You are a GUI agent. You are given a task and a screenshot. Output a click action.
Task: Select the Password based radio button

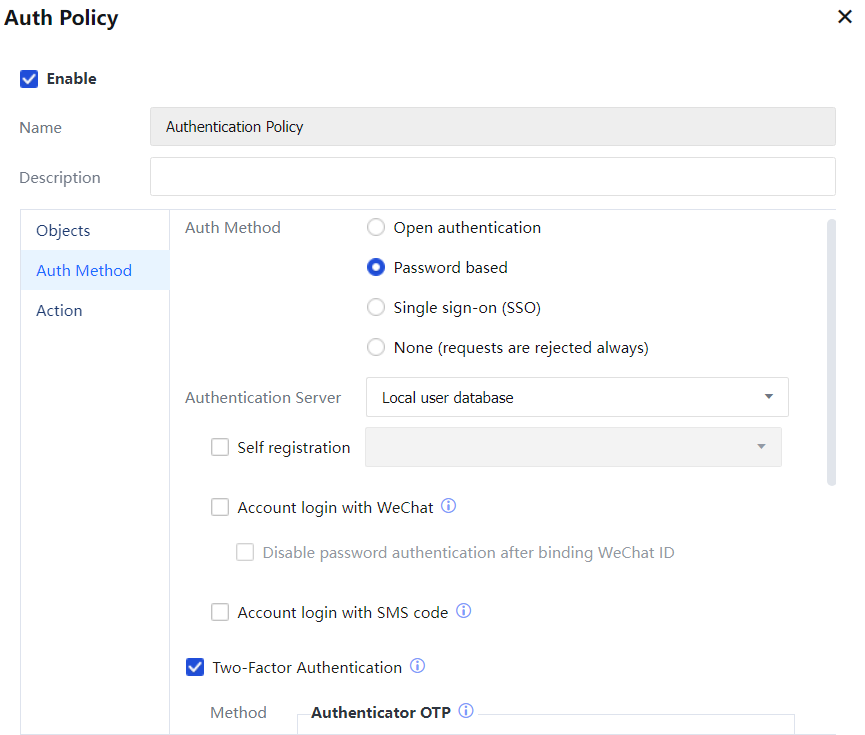(376, 268)
